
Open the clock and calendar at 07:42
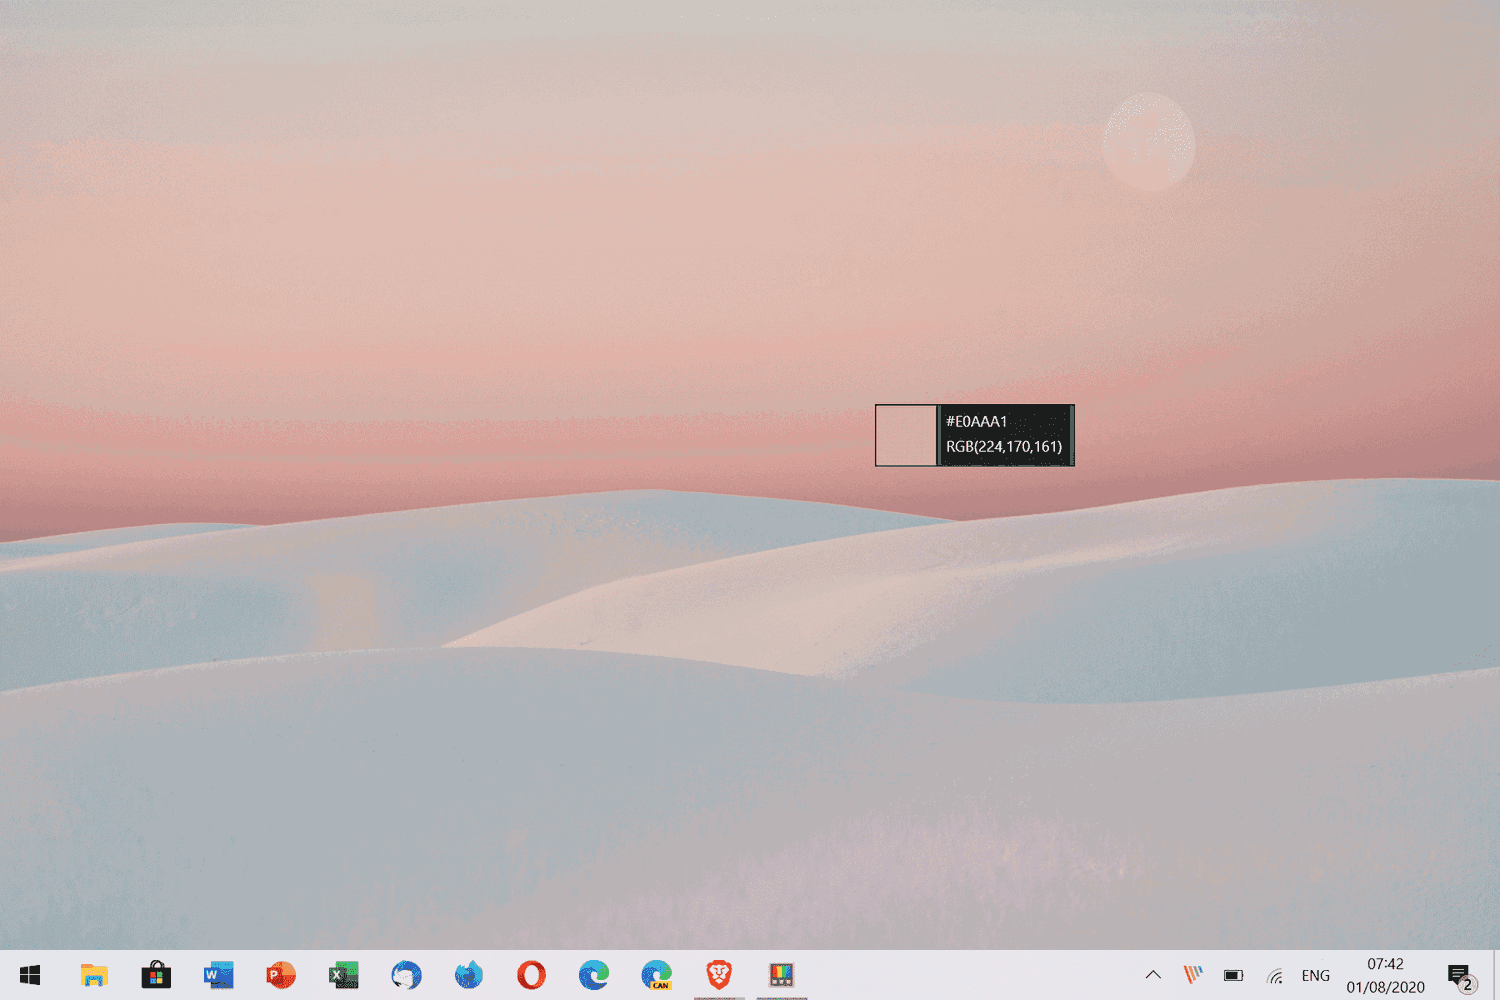[x=1385, y=975]
